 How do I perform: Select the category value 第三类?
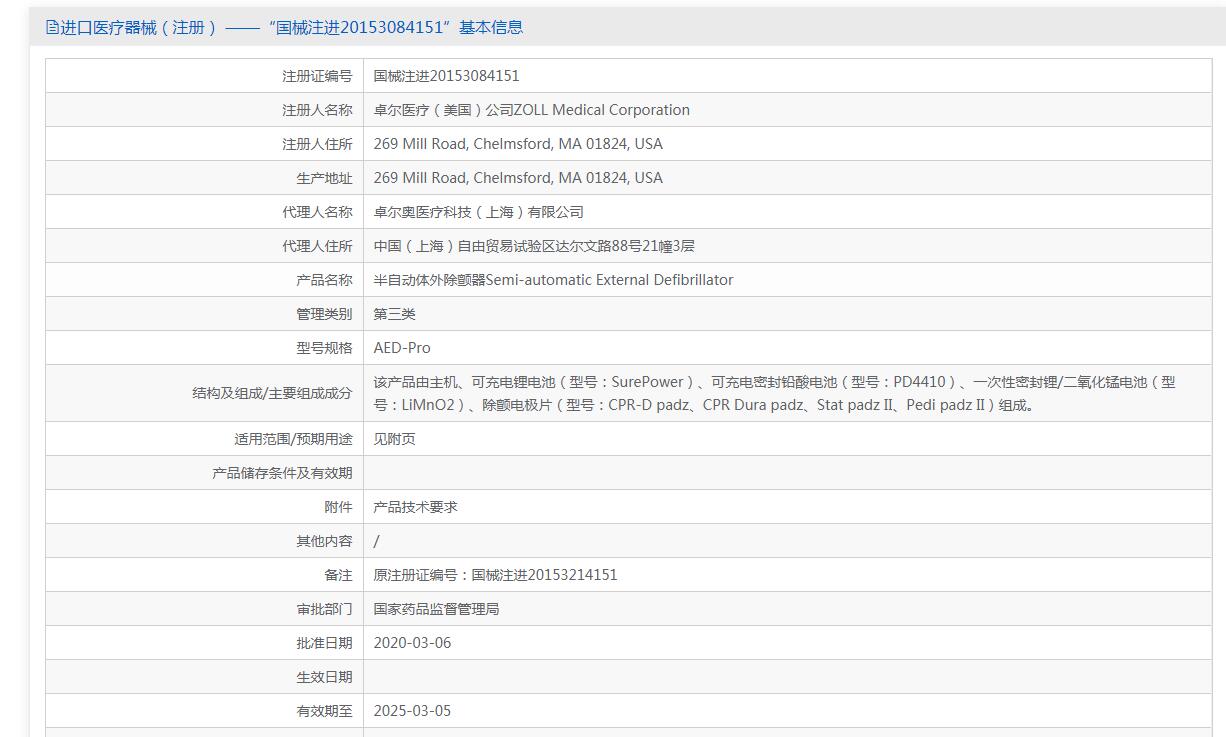[394, 314]
